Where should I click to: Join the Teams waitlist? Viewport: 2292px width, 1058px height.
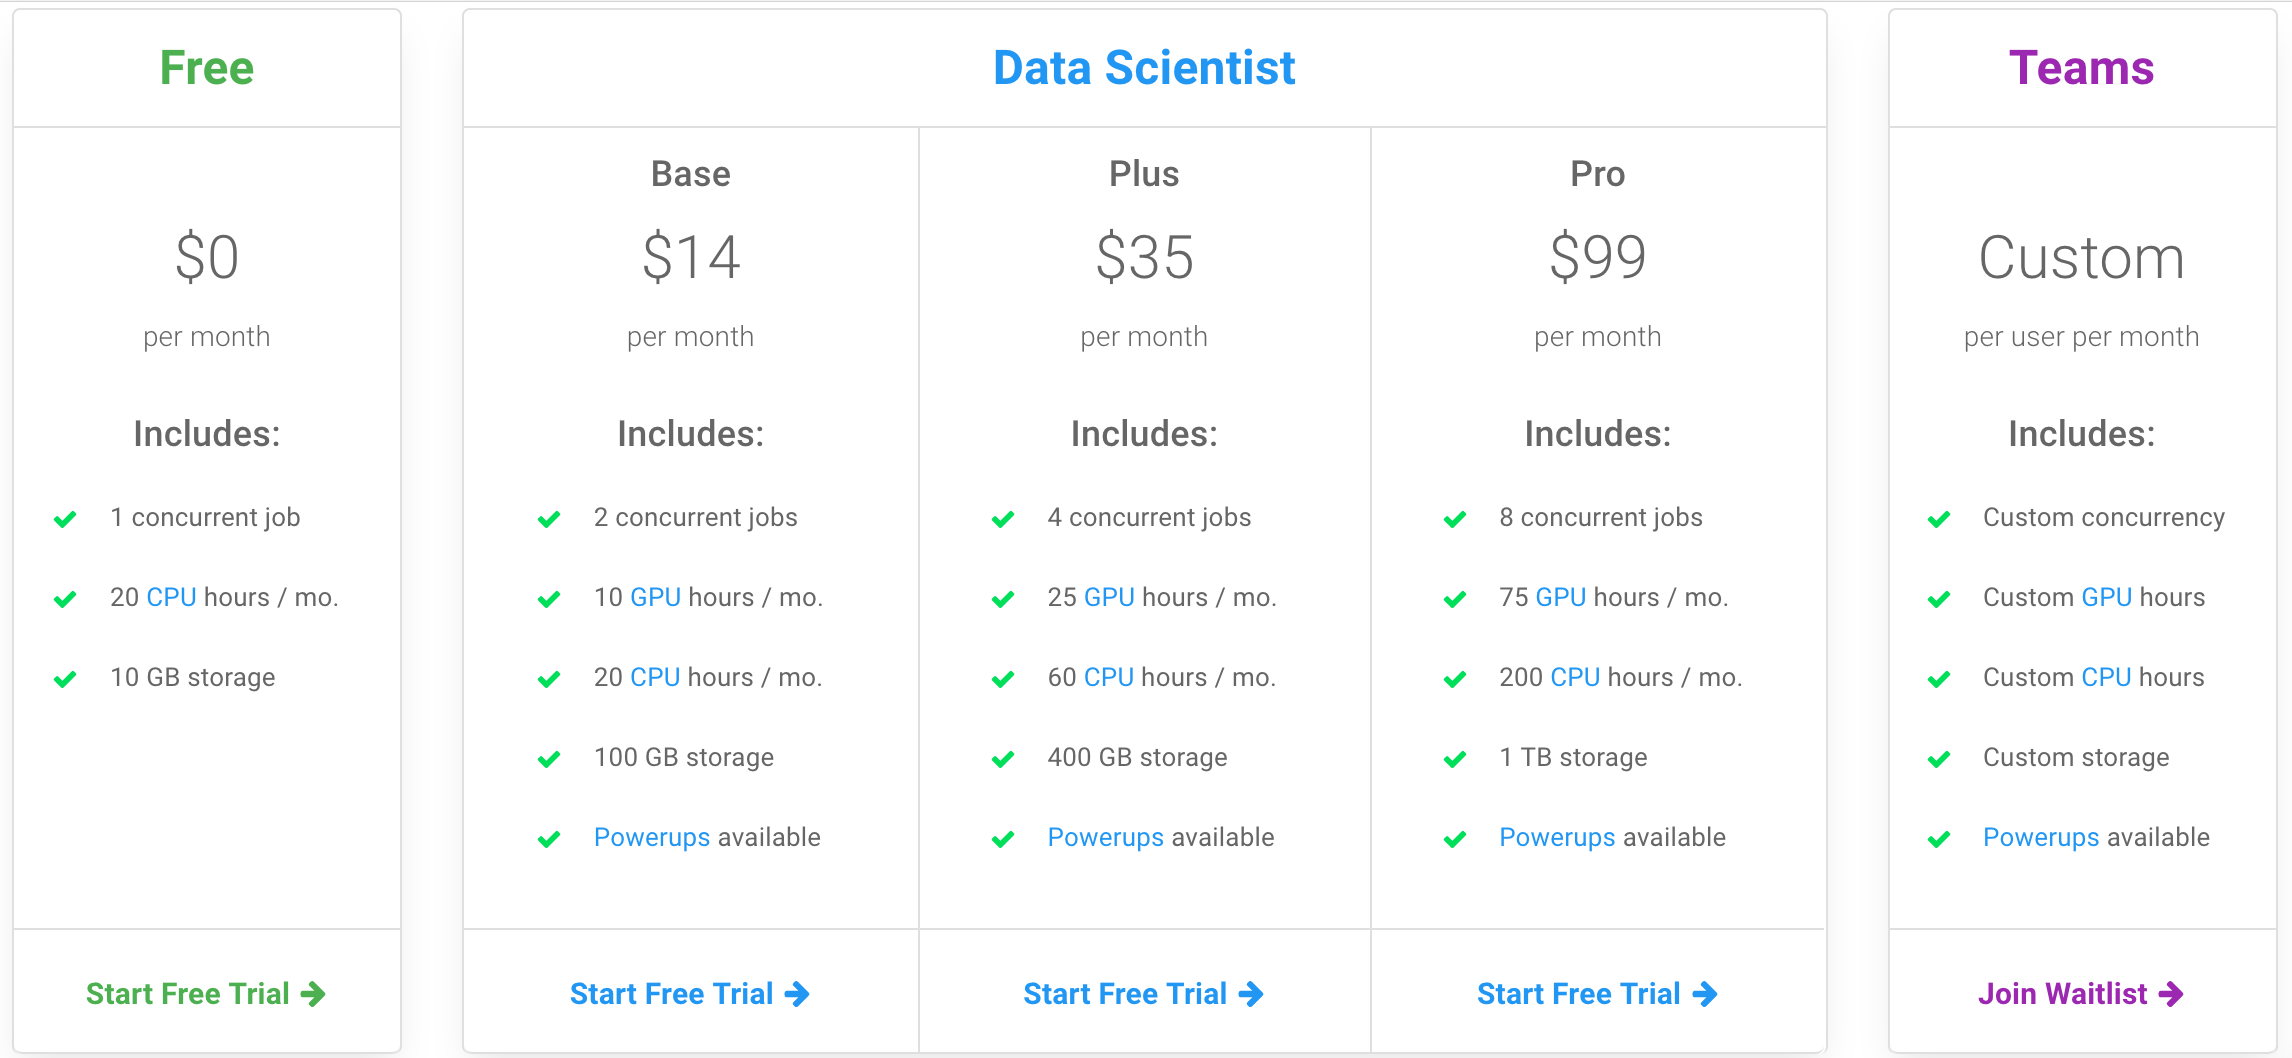click(2062, 994)
